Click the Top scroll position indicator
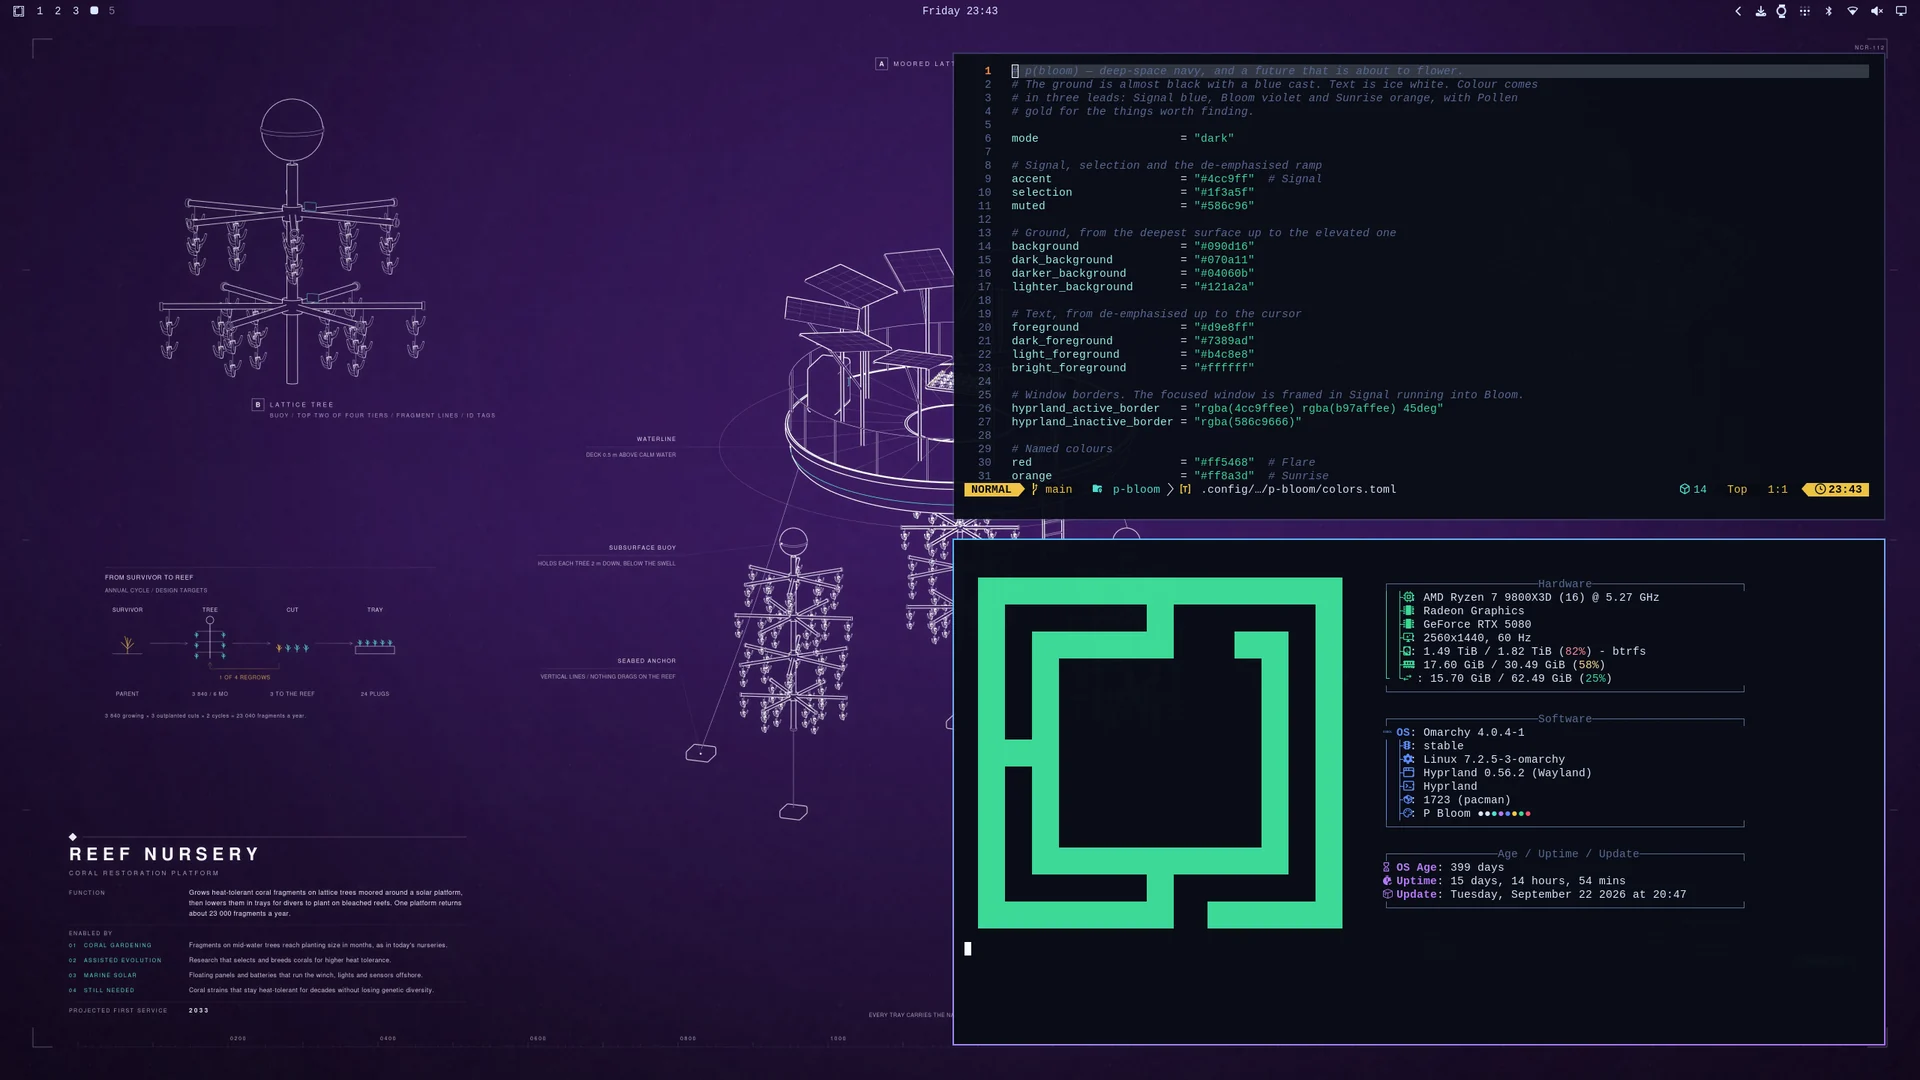 tap(1737, 490)
